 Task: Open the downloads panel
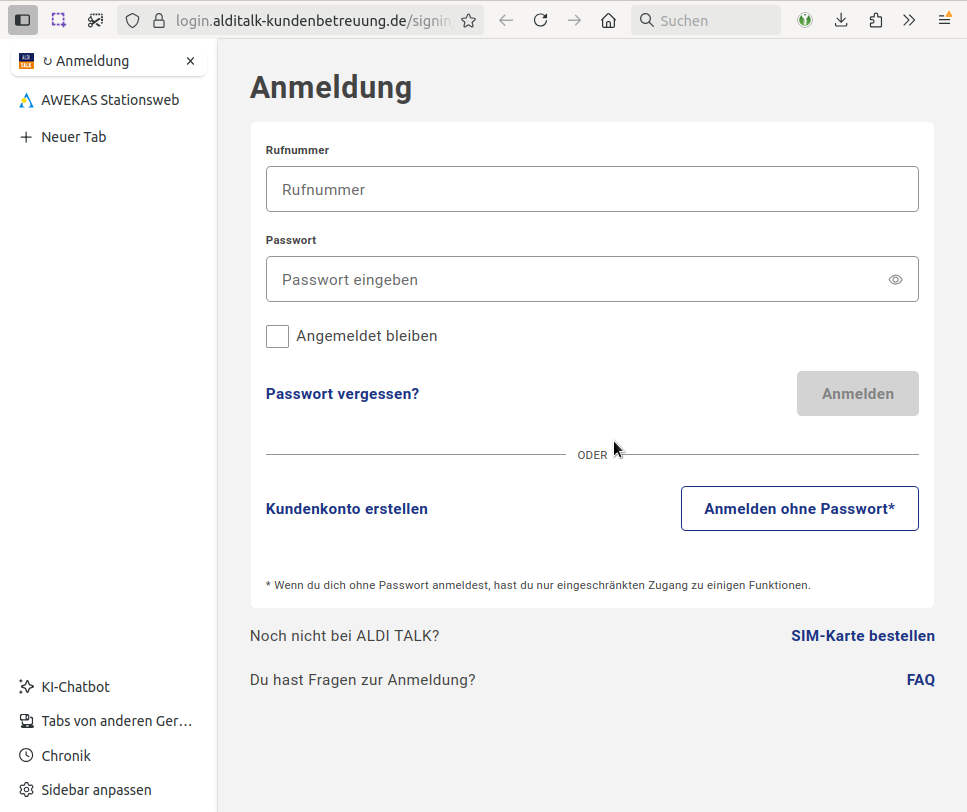(x=841, y=20)
